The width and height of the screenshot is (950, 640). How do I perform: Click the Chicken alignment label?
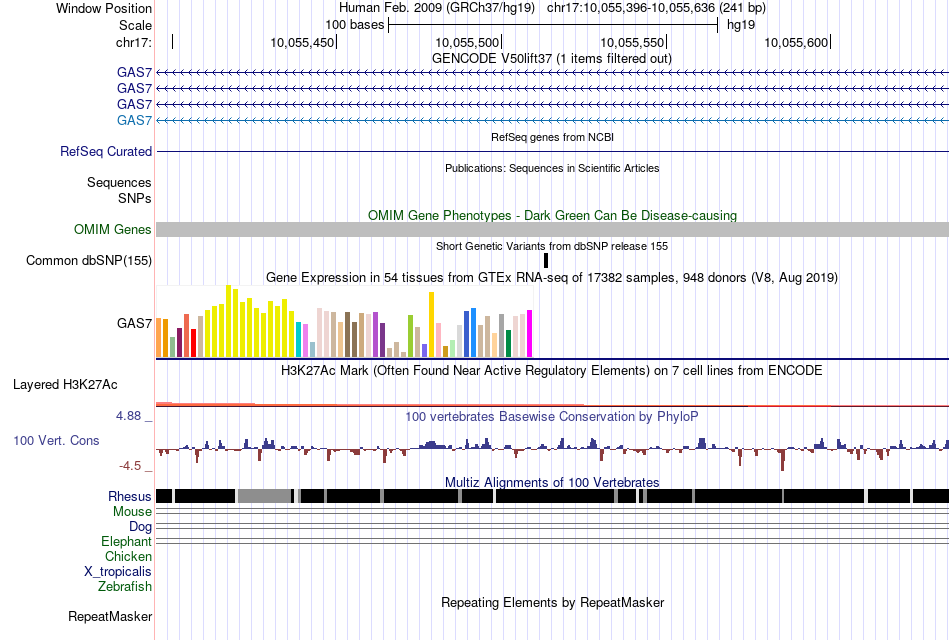point(128,556)
